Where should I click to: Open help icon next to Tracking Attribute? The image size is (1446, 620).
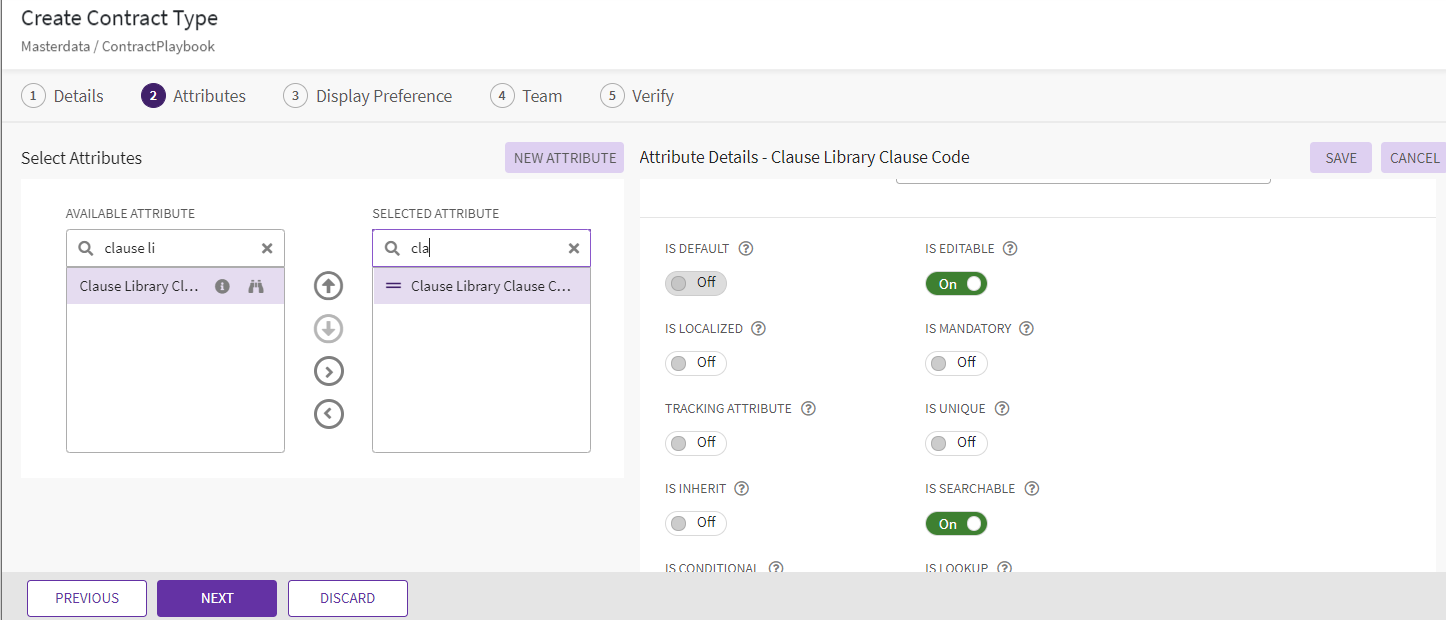point(809,409)
